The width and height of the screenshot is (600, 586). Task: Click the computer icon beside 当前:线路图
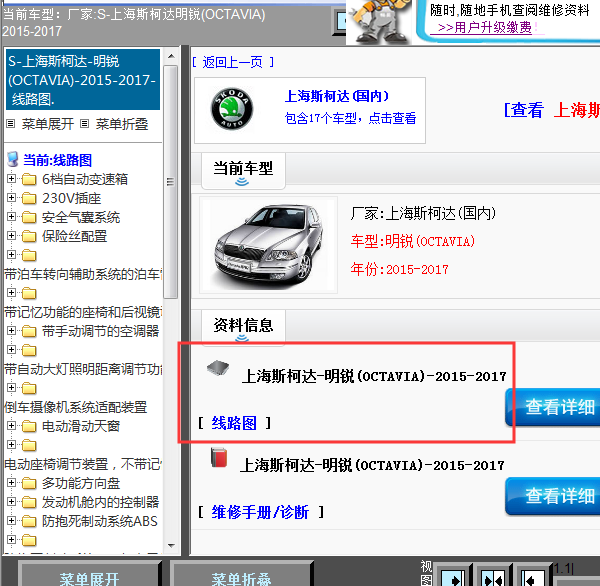tap(13, 160)
